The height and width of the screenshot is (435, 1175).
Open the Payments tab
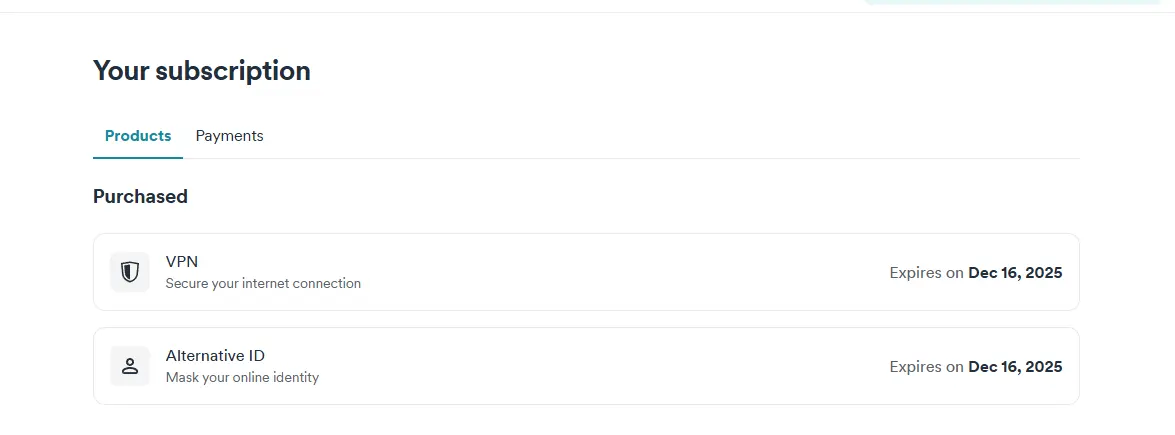click(229, 136)
